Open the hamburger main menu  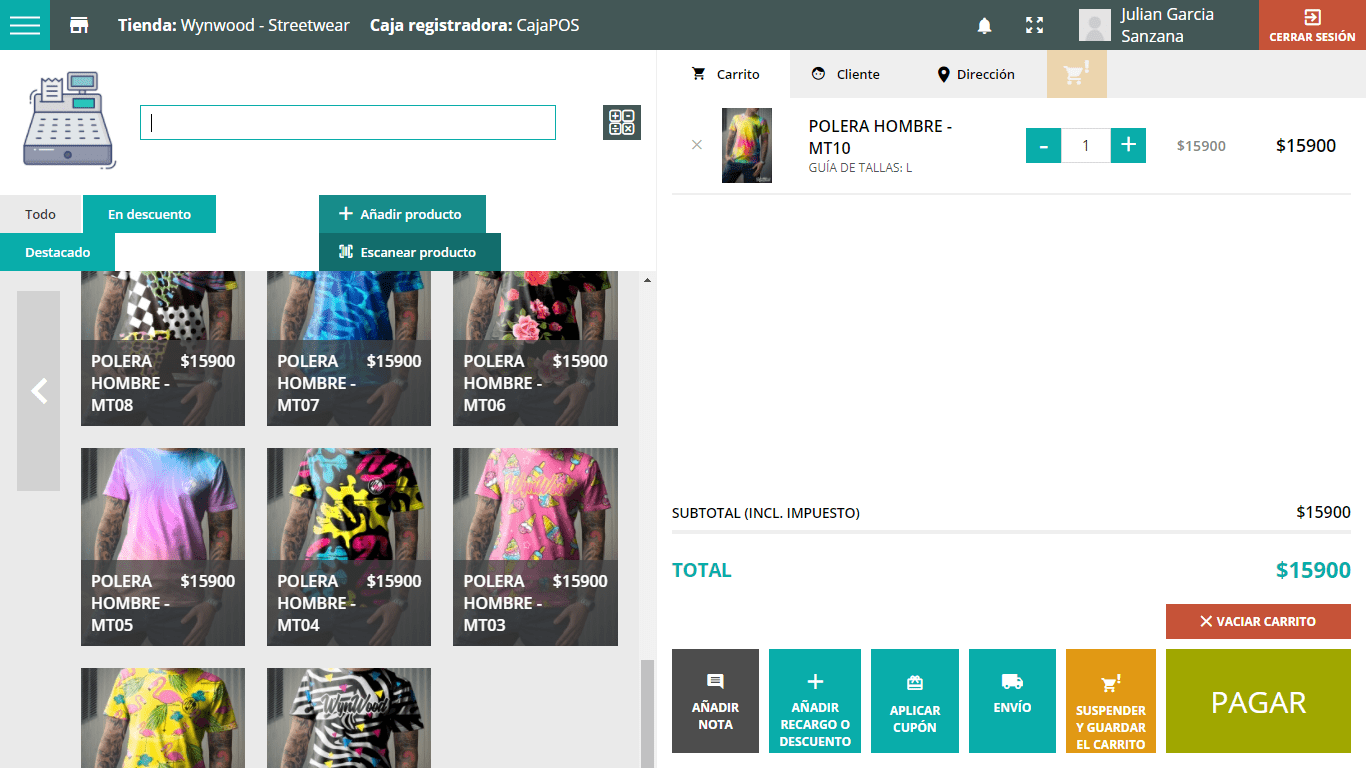(24, 25)
